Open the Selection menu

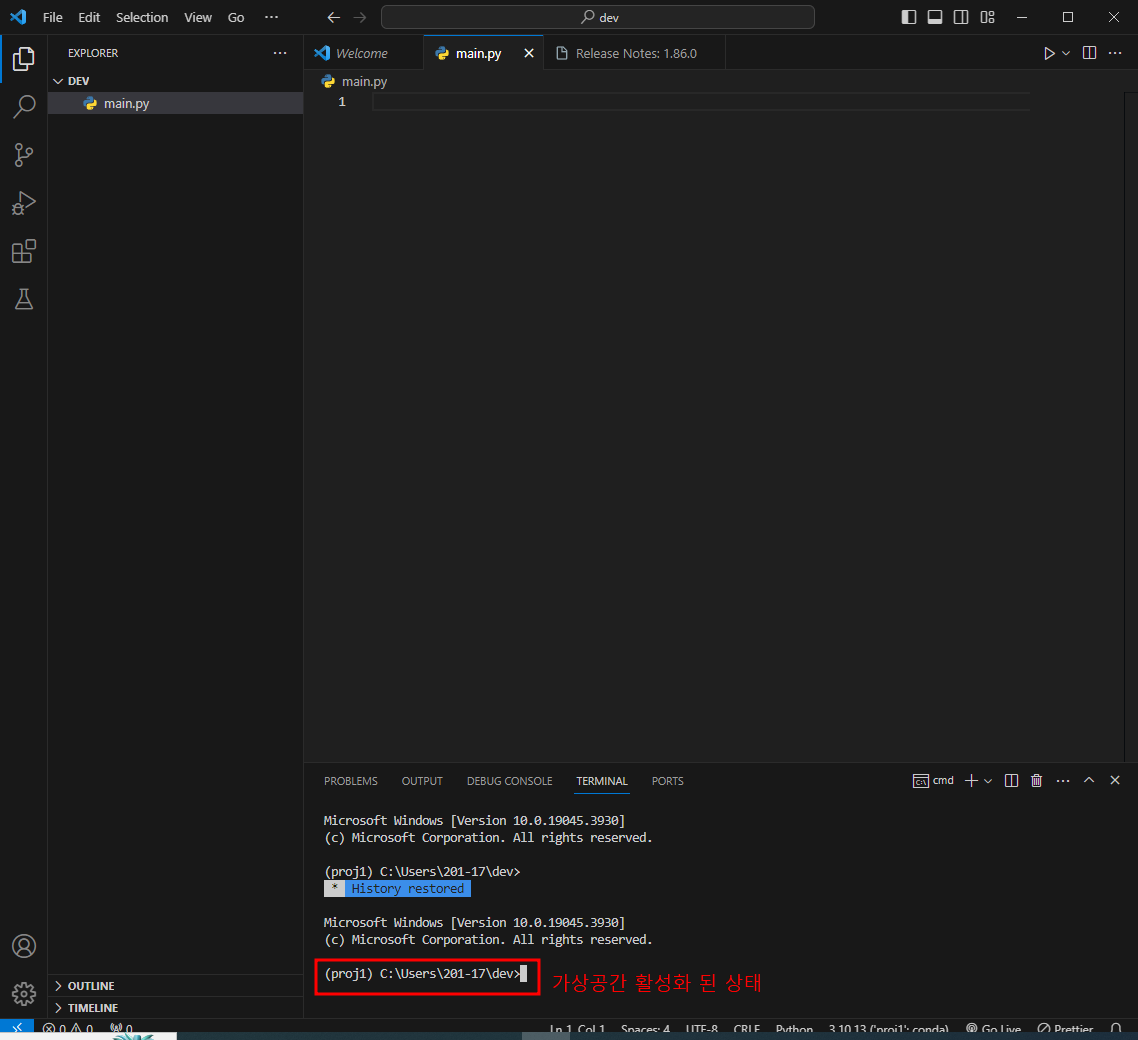click(x=142, y=17)
